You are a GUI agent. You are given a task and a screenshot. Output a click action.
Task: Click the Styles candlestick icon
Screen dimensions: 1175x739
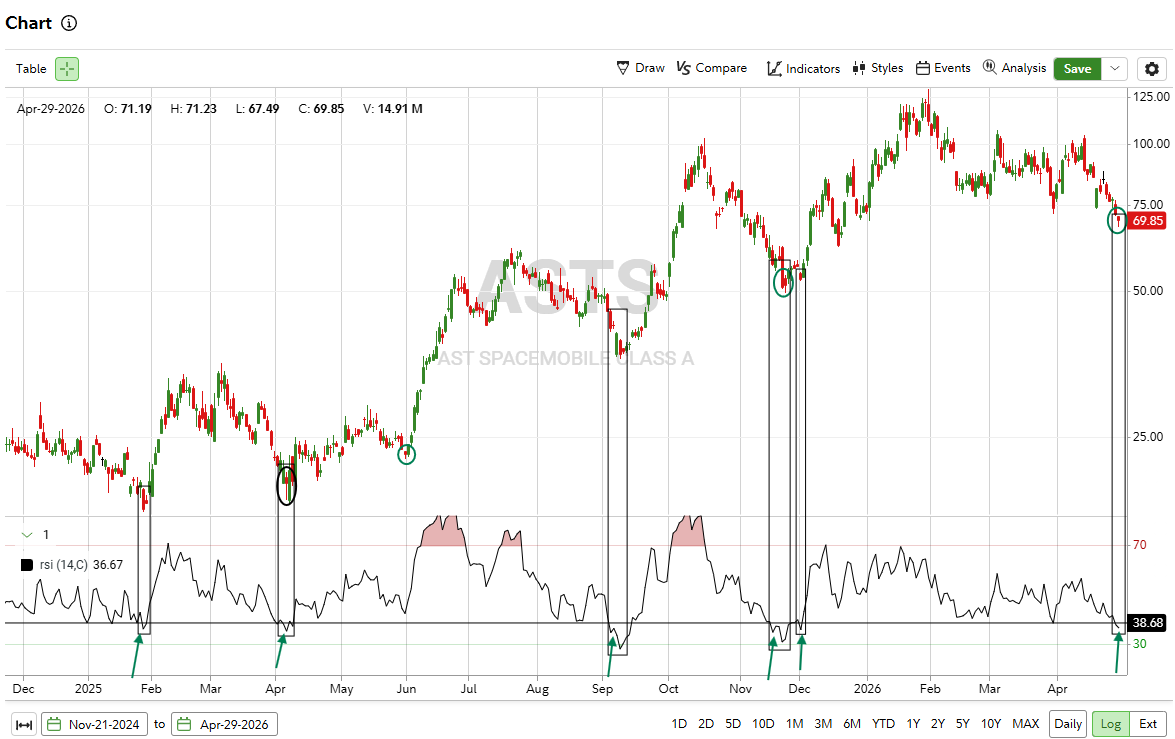pos(859,68)
